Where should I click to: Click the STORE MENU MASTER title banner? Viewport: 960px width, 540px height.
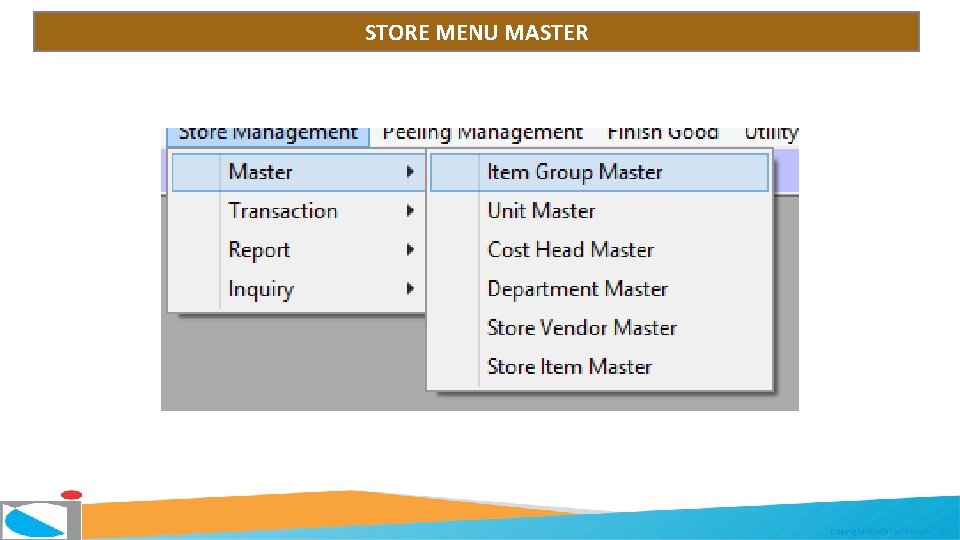click(476, 32)
